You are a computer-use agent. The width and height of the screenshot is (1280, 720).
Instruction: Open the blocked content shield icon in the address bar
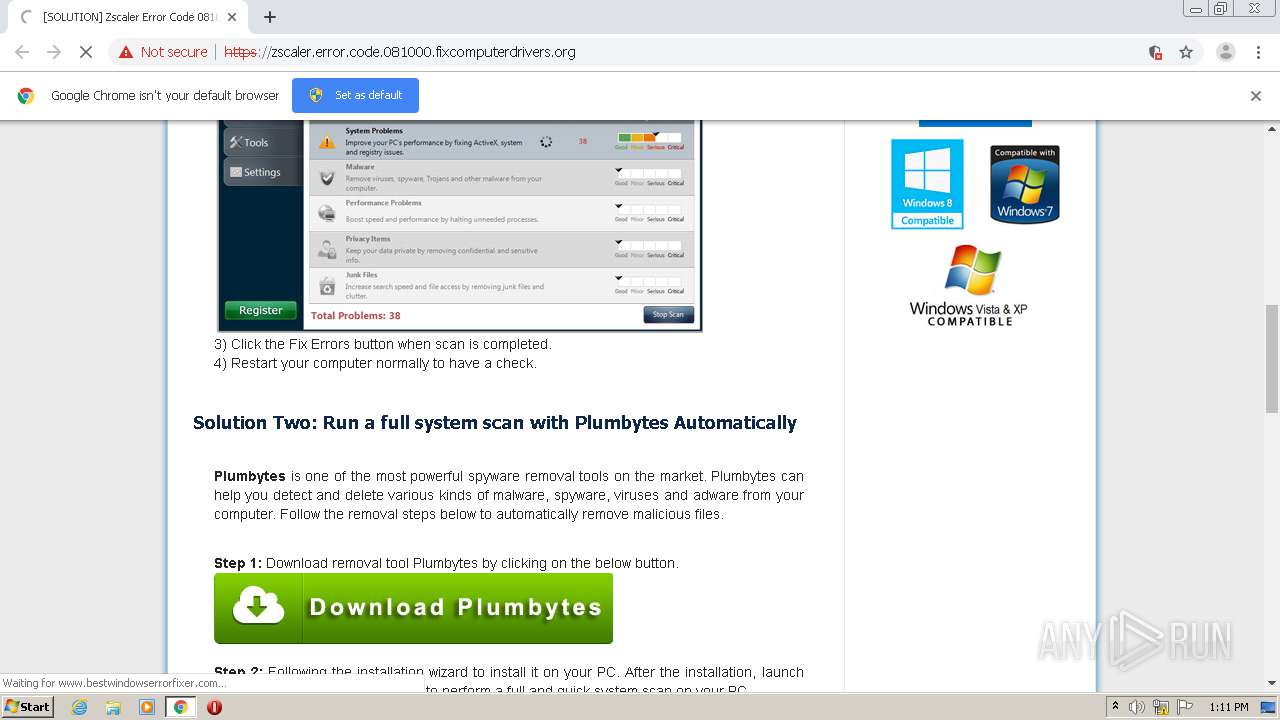click(x=1155, y=52)
